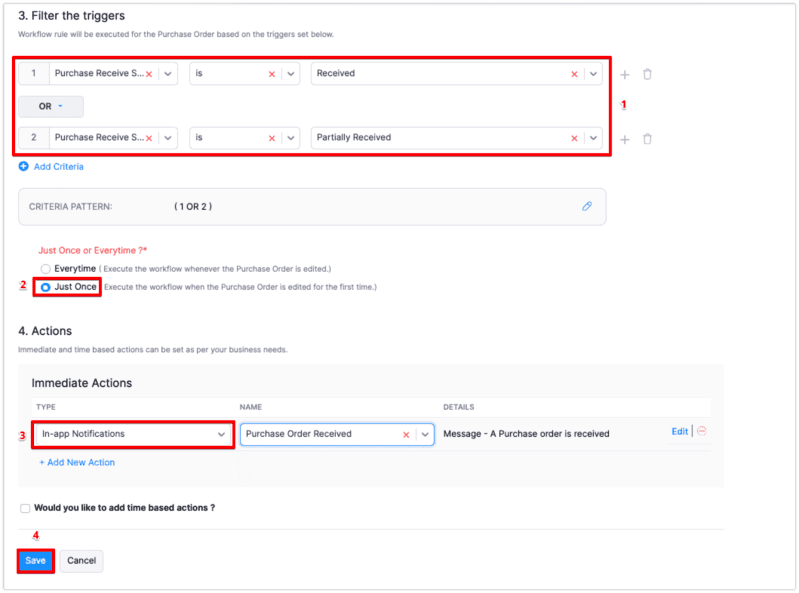Delete criteria row 1 with trash icon
The image size is (799, 593).
tap(648, 74)
